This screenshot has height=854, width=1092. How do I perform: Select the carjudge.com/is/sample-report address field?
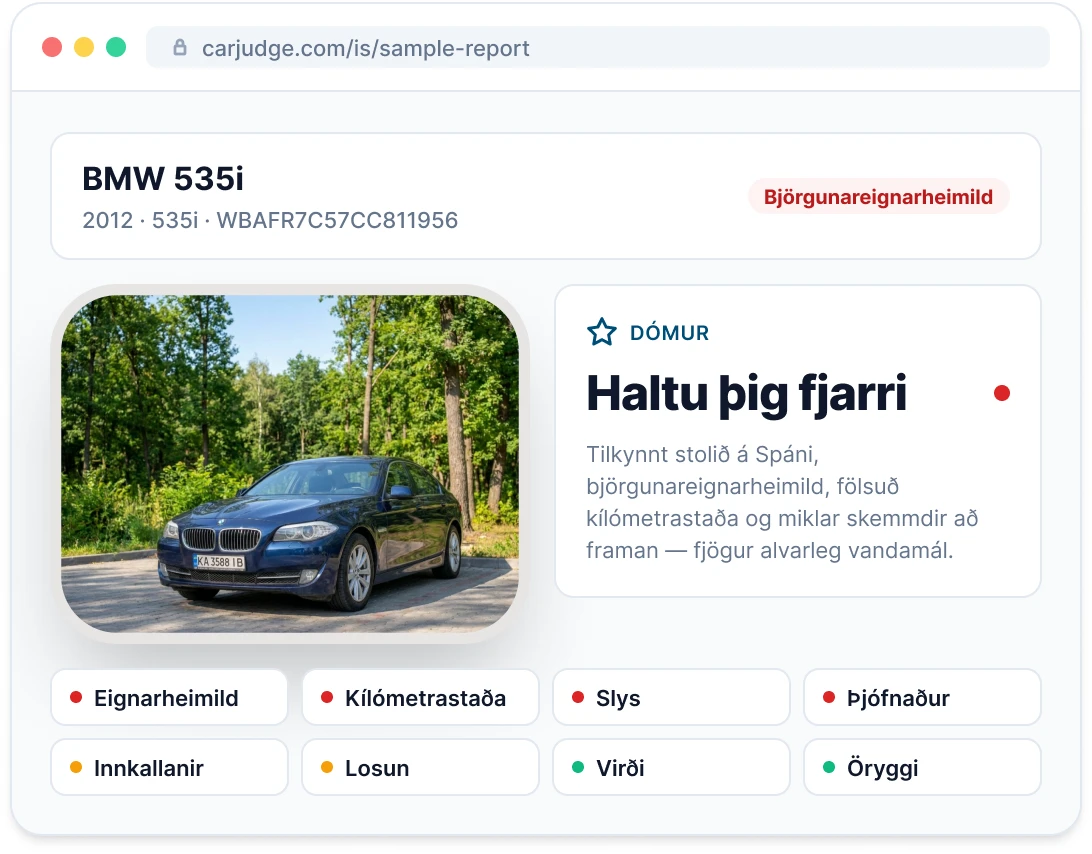point(598,47)
